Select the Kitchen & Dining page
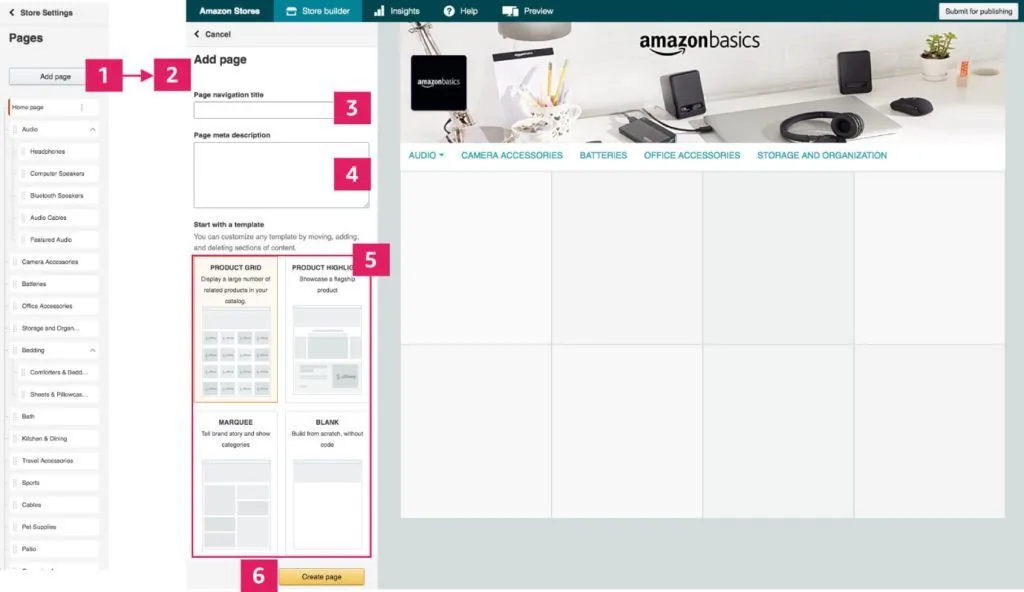Viewport: 1024px width, 592px height. pyautogui.click(x=55, y=438)
